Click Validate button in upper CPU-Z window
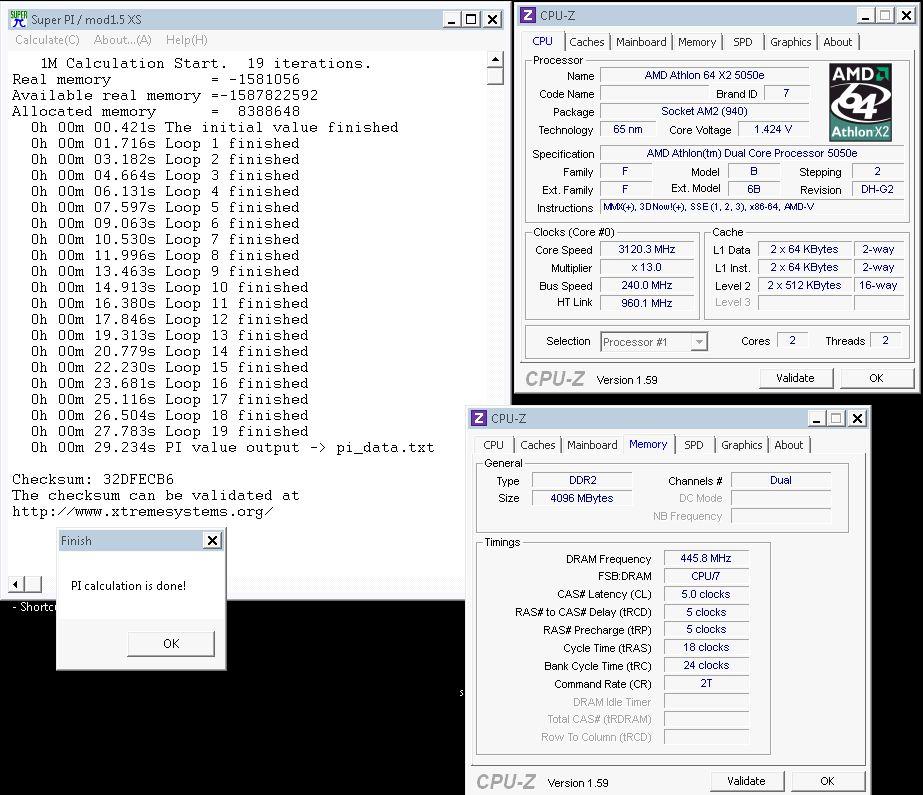This screenshot has width=923, height=795. (x=795, y=378)
